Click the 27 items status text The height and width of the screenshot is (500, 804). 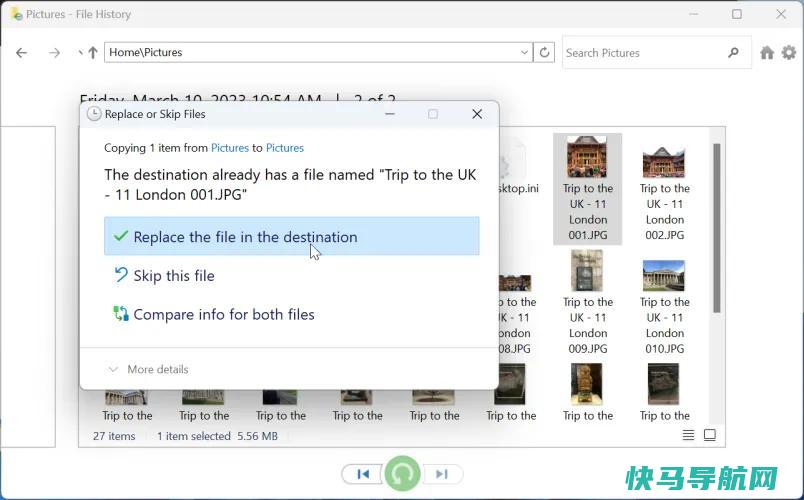(114, 436)
